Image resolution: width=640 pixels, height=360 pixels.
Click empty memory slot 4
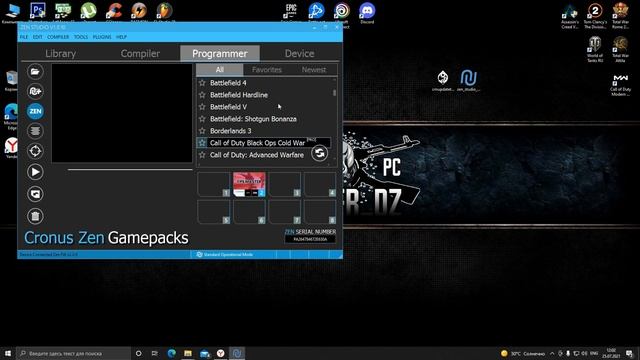[x=320, y=184]
